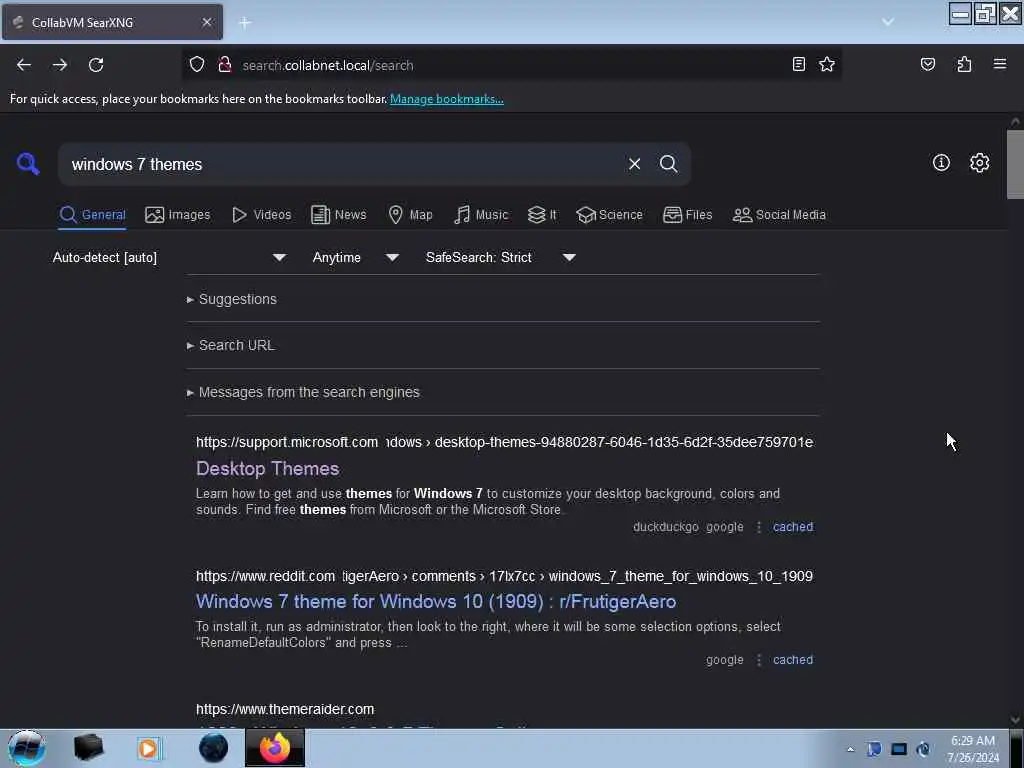Click the address bar URL
This screenshot has height=768, width=1024.
click(x=327, y=65)
